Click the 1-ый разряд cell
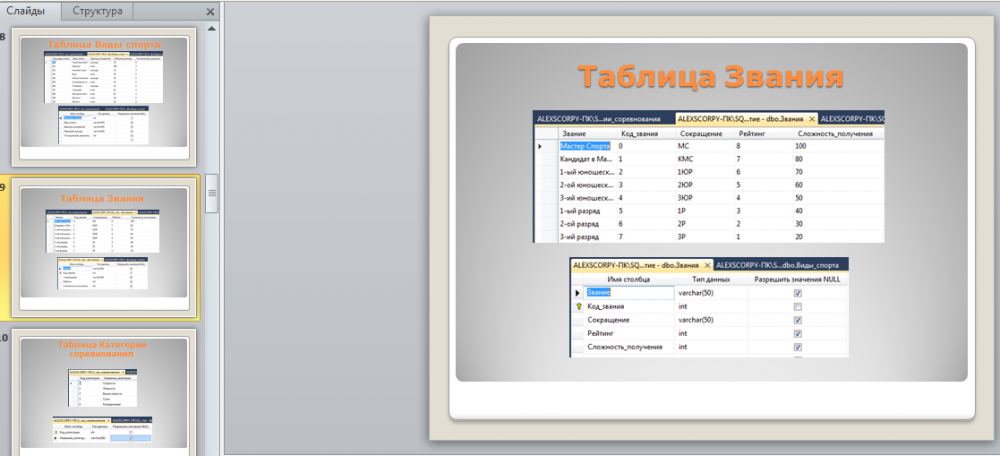This screenshot has width=1000, height=456. (x=586, y=210)
